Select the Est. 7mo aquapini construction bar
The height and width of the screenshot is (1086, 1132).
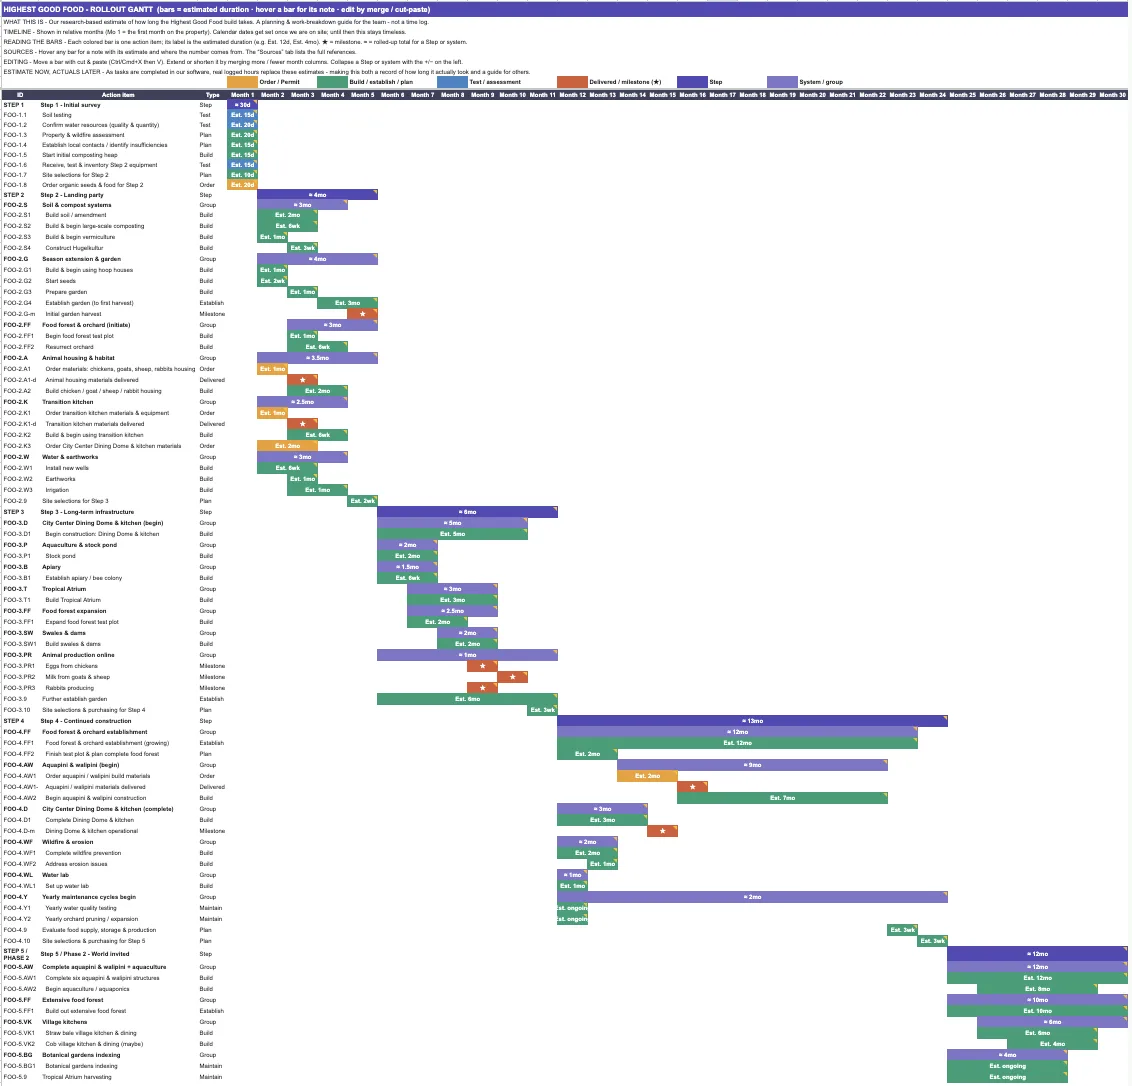783,798
